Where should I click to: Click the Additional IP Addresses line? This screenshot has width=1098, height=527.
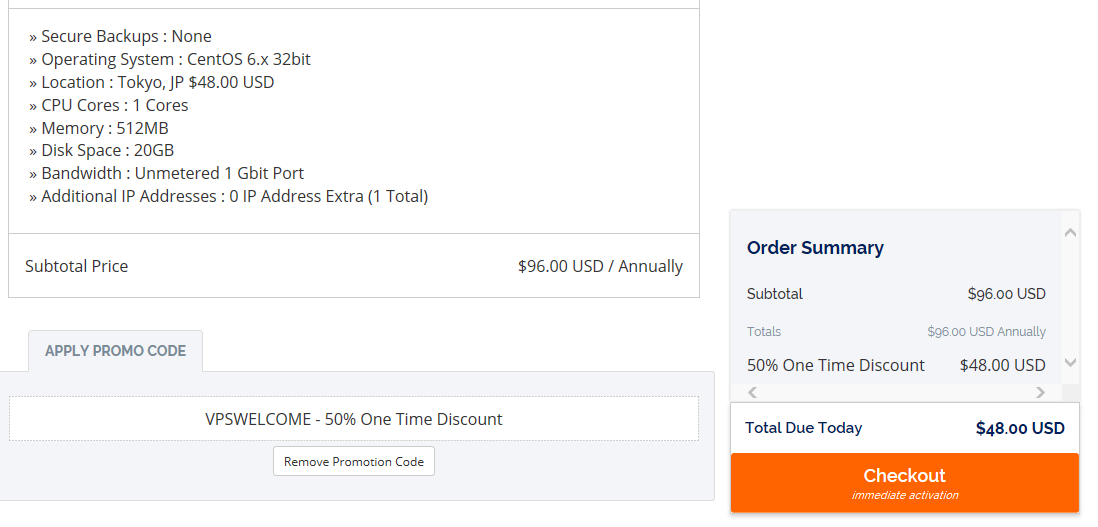pos(228,196)
